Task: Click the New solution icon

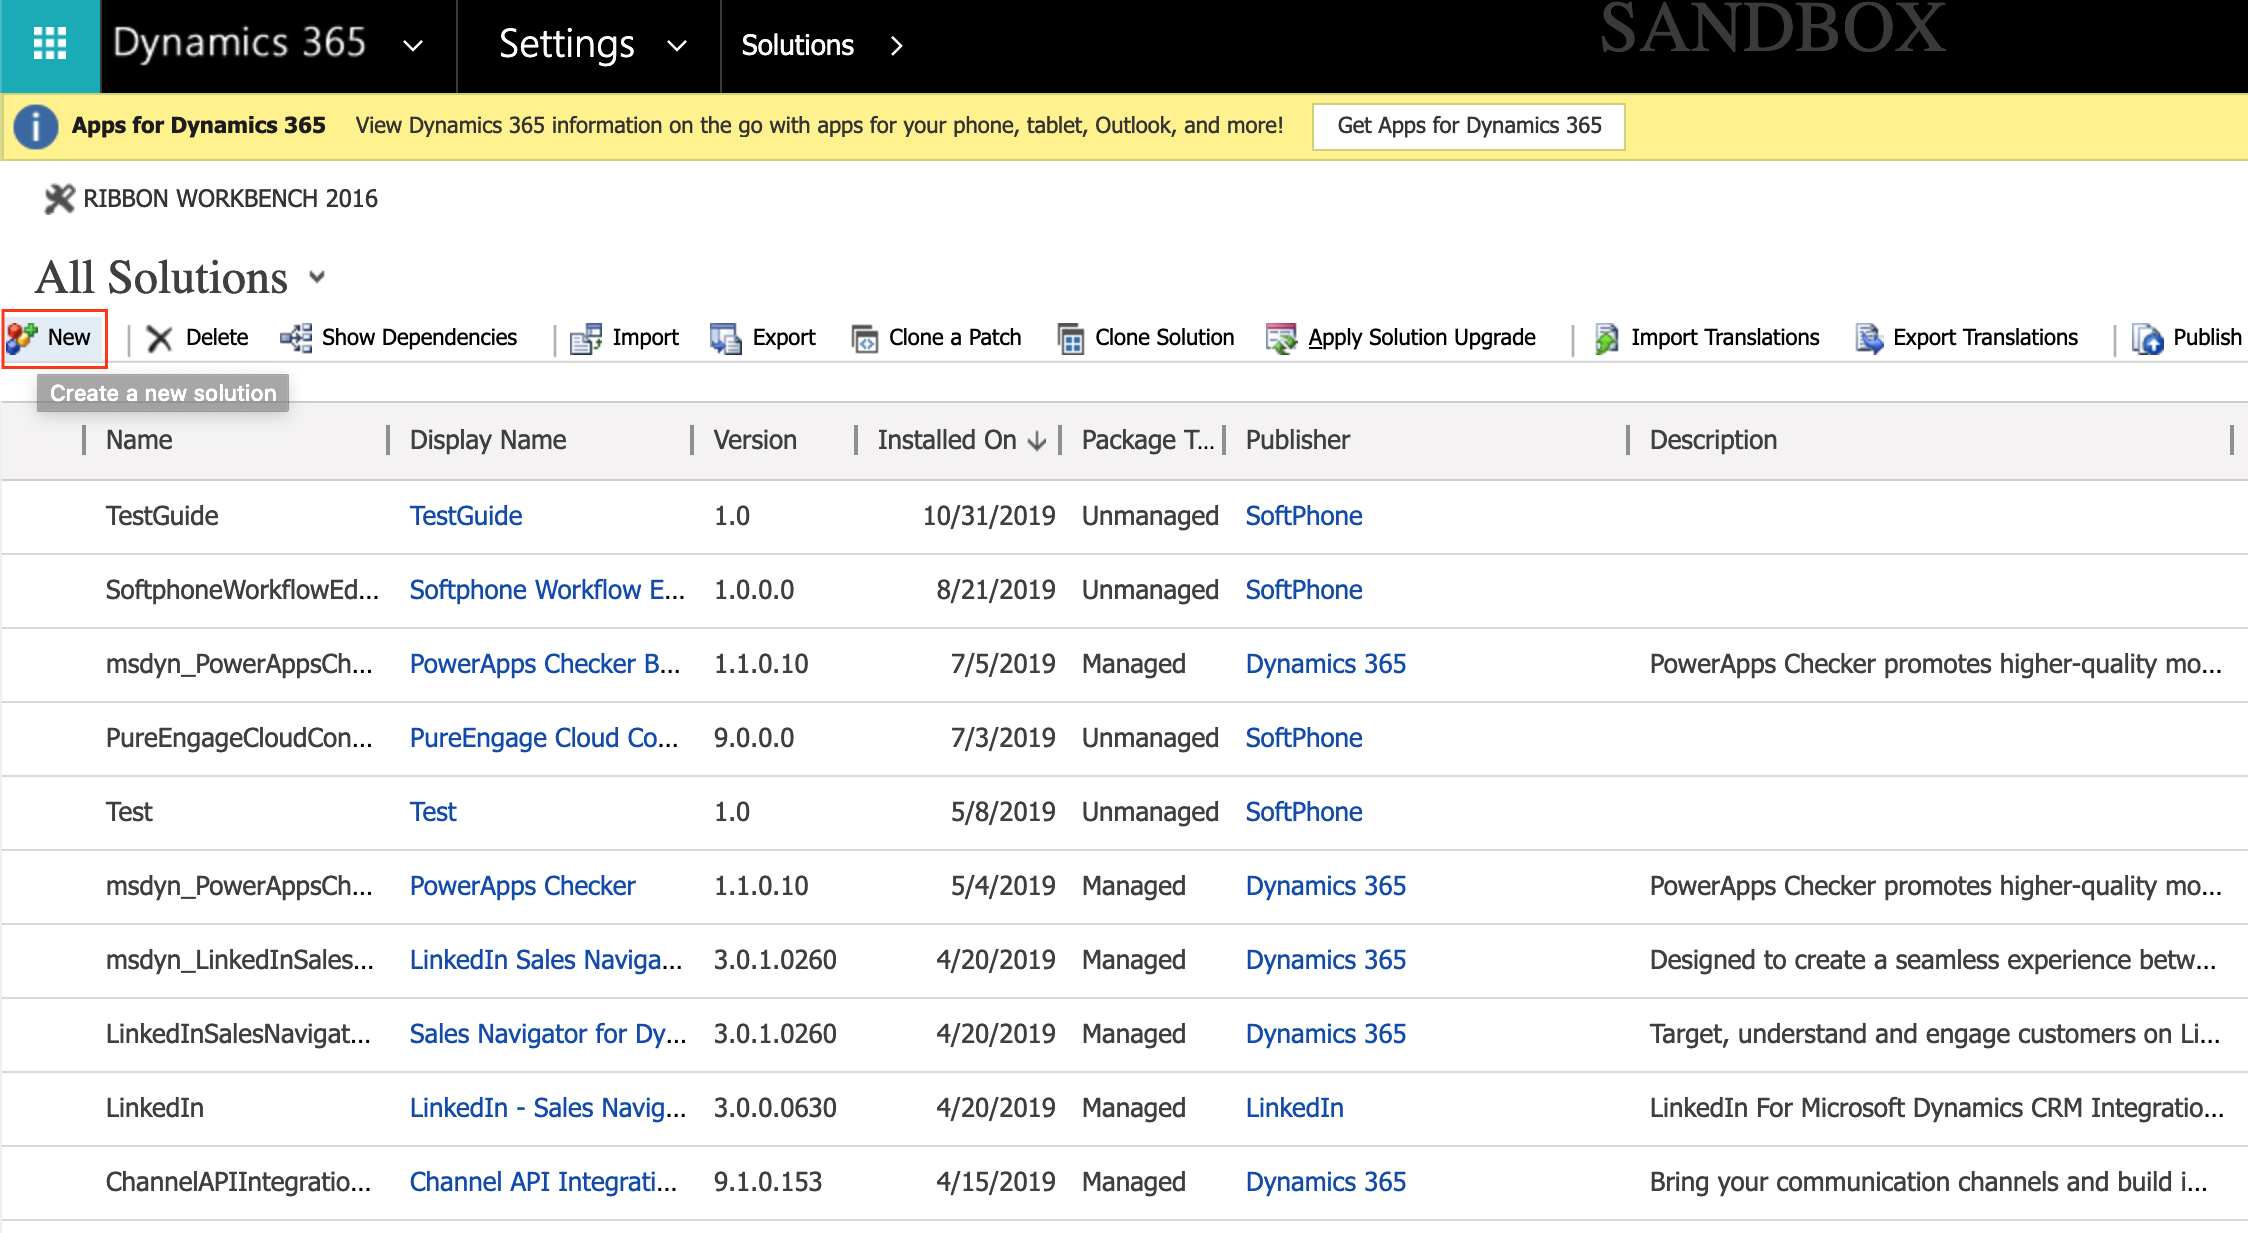Action: 22,338
